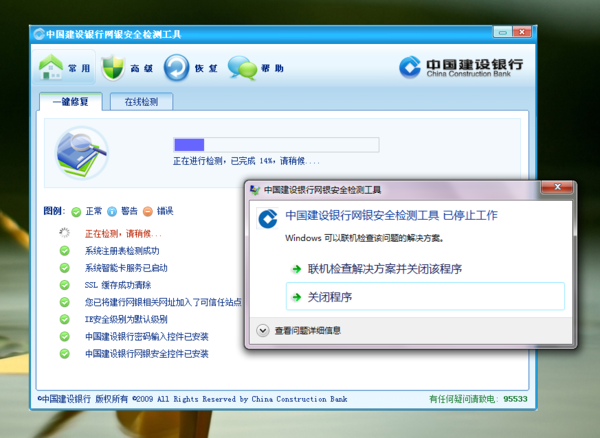Click green check beside SSL 缓存成功清除

point(65,285)
